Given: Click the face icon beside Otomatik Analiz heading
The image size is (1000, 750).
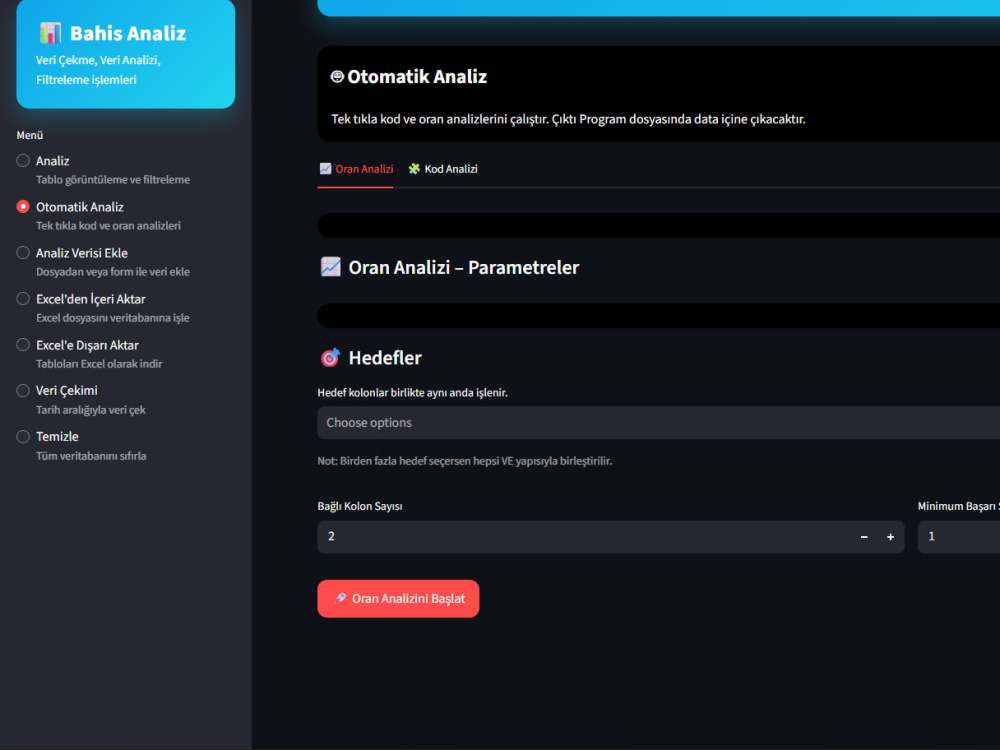Looking at the screenshot, I should tap(337, 77).
